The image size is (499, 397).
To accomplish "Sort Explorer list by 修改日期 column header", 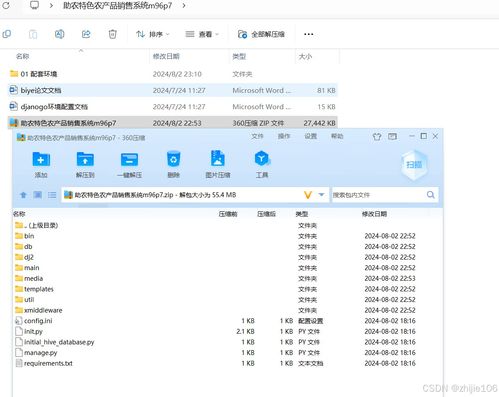I will click(x=166, y=56).
